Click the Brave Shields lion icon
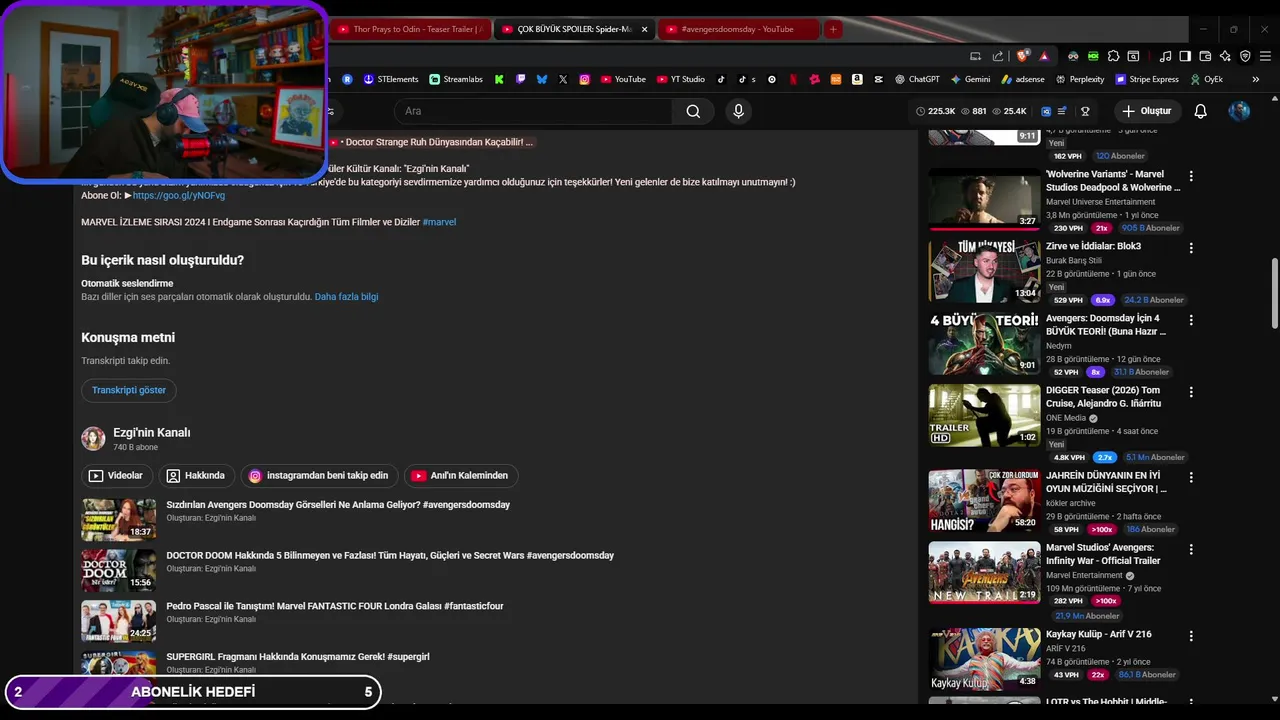This screenshot has height=720, width=1280. coord(1022,56)
